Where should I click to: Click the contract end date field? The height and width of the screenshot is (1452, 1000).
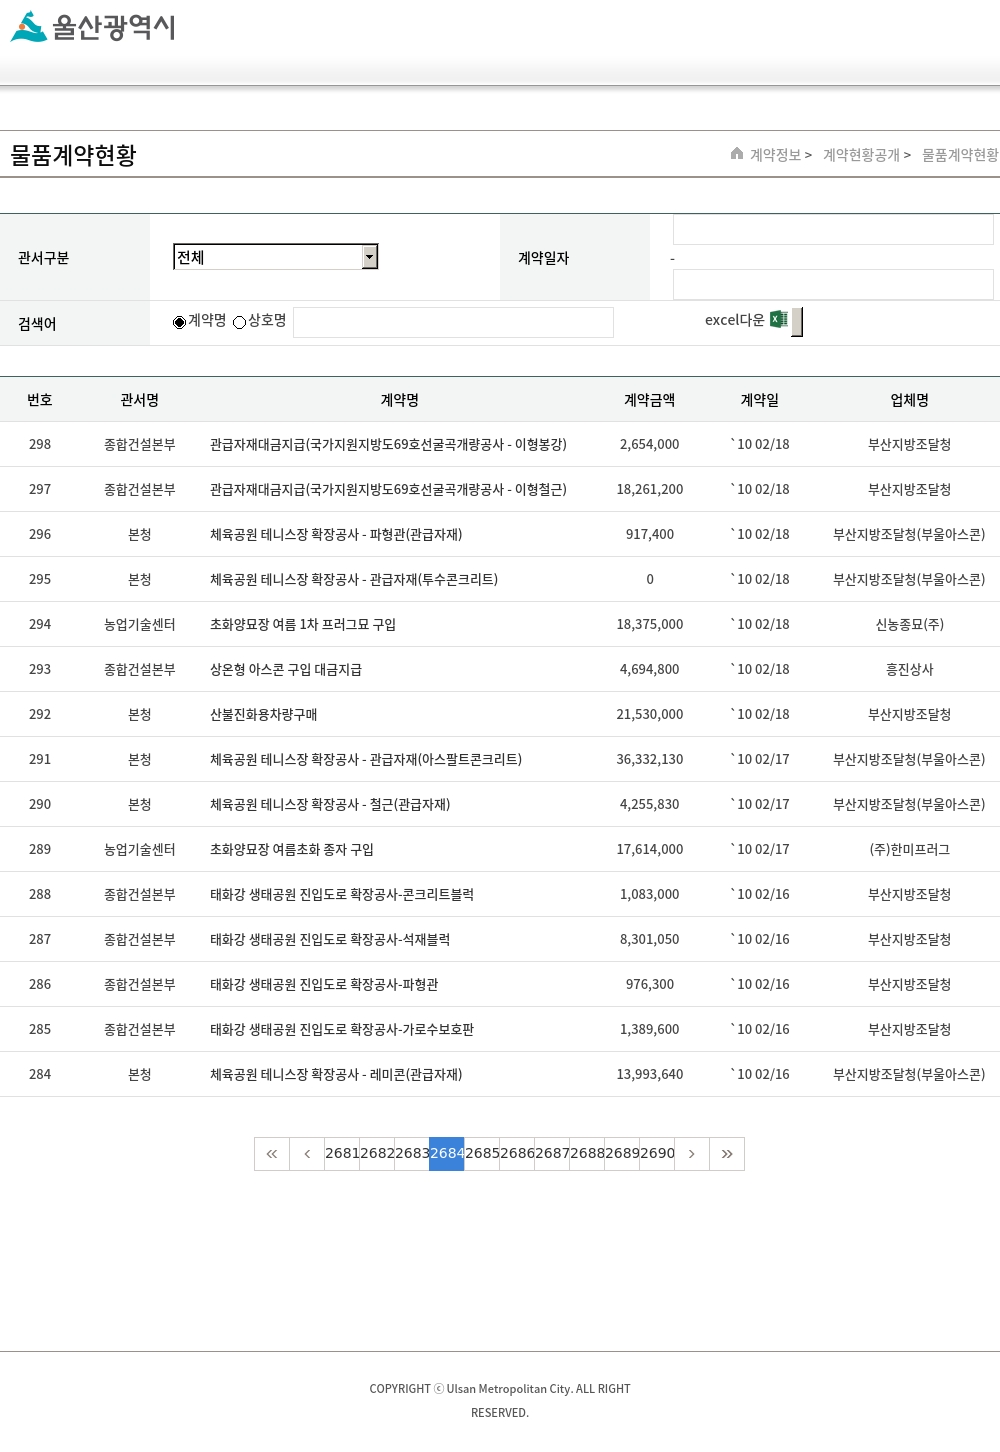832,285
